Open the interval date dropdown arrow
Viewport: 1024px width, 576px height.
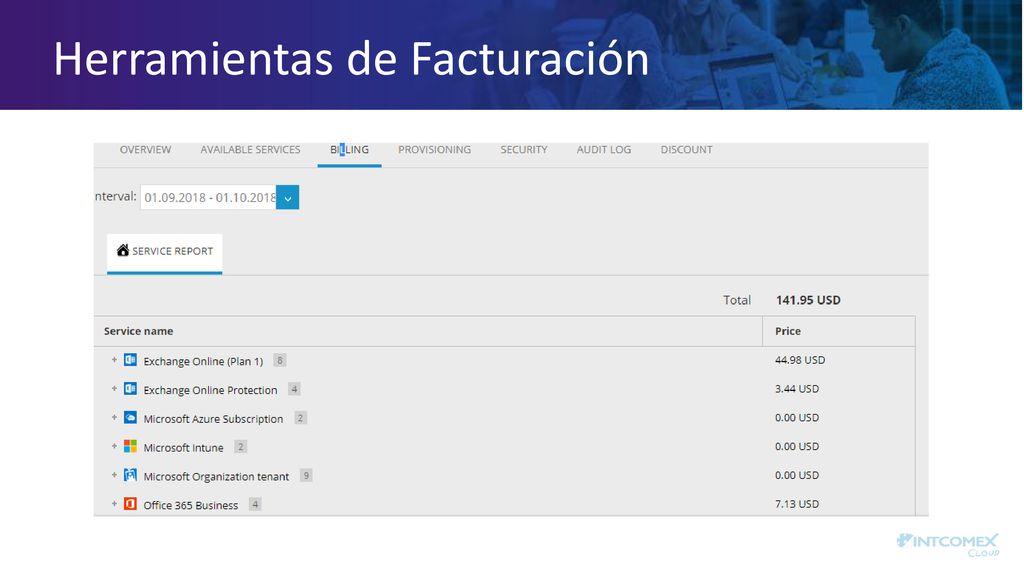[287, 198]
